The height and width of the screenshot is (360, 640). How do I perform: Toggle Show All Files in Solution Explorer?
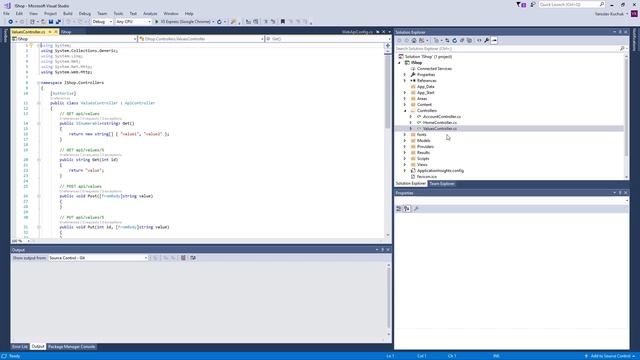(x=469, y=40)
